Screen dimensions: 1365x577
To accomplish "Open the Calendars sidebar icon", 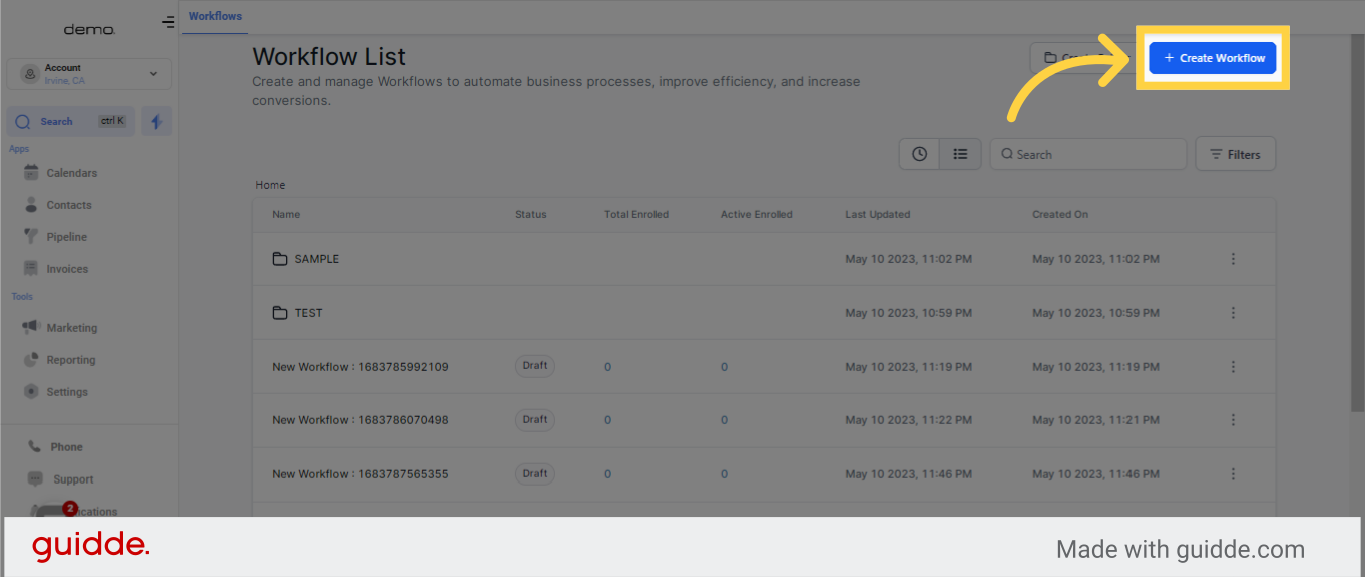I will (x=31, y=173).
